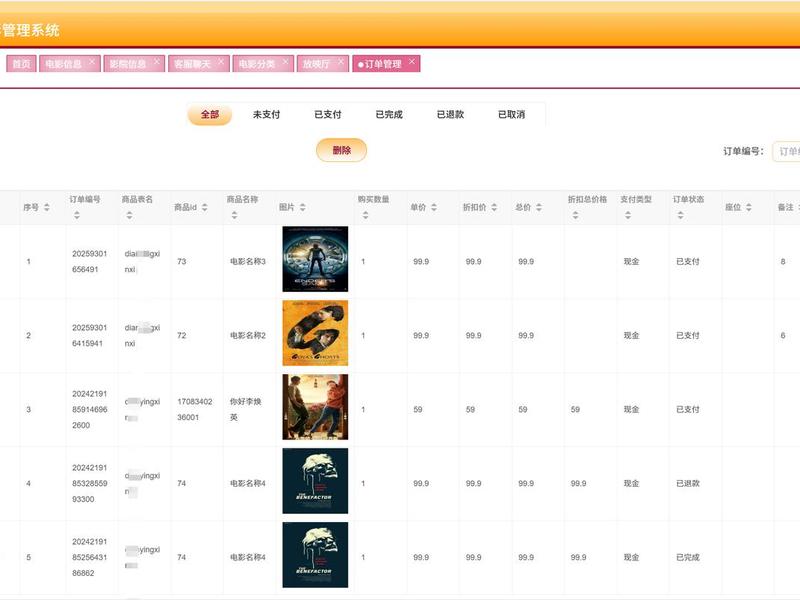This screenshot has width=800, height=600.
Task: Close the 放映厅 tab
Action: point(340,62)
